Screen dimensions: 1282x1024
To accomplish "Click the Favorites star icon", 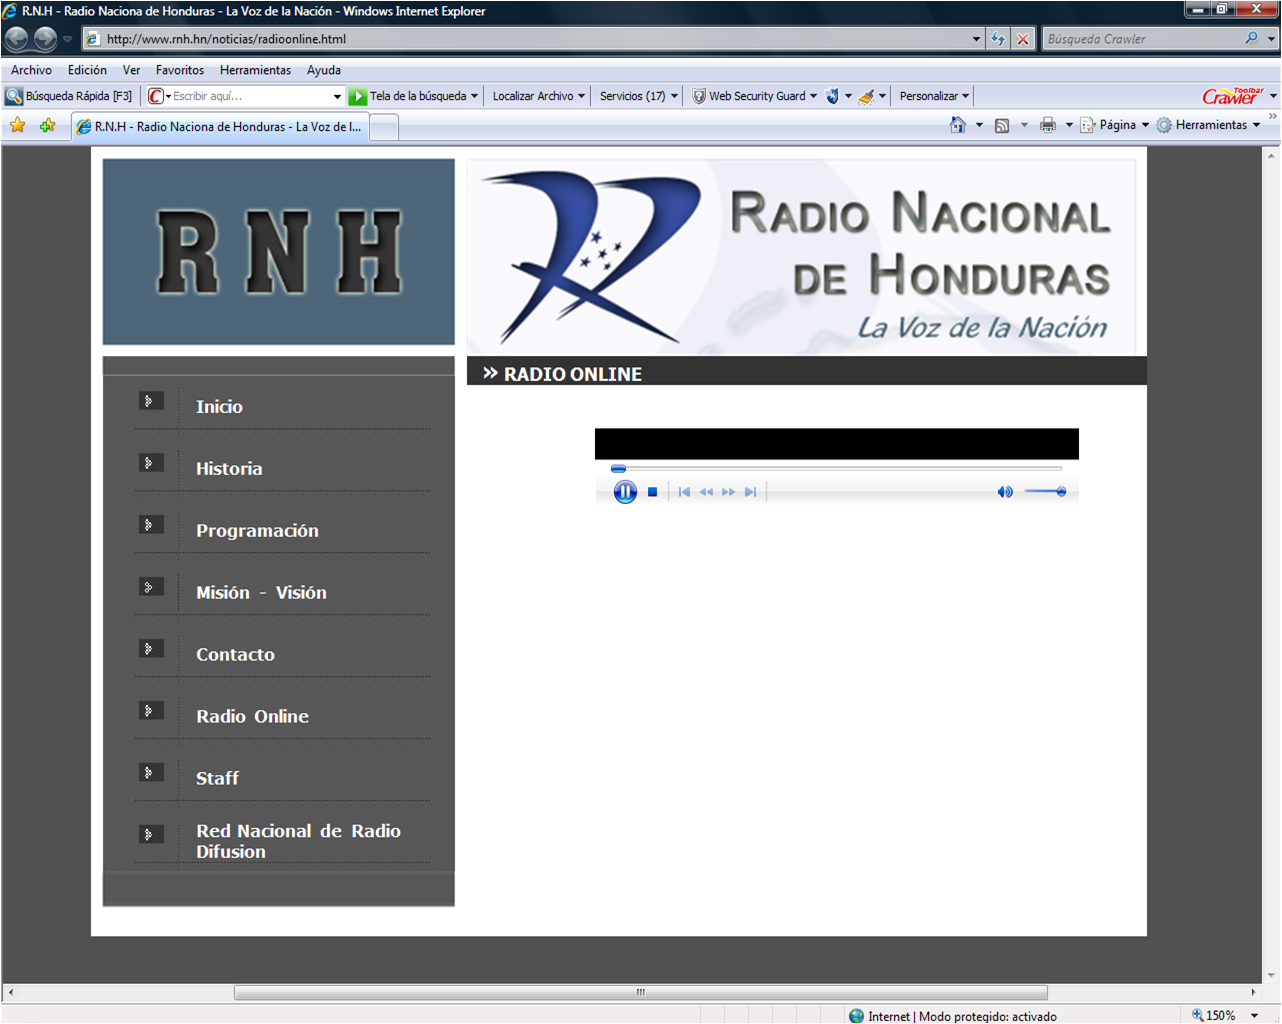I will pyautogui.click(x=17, y=126).
